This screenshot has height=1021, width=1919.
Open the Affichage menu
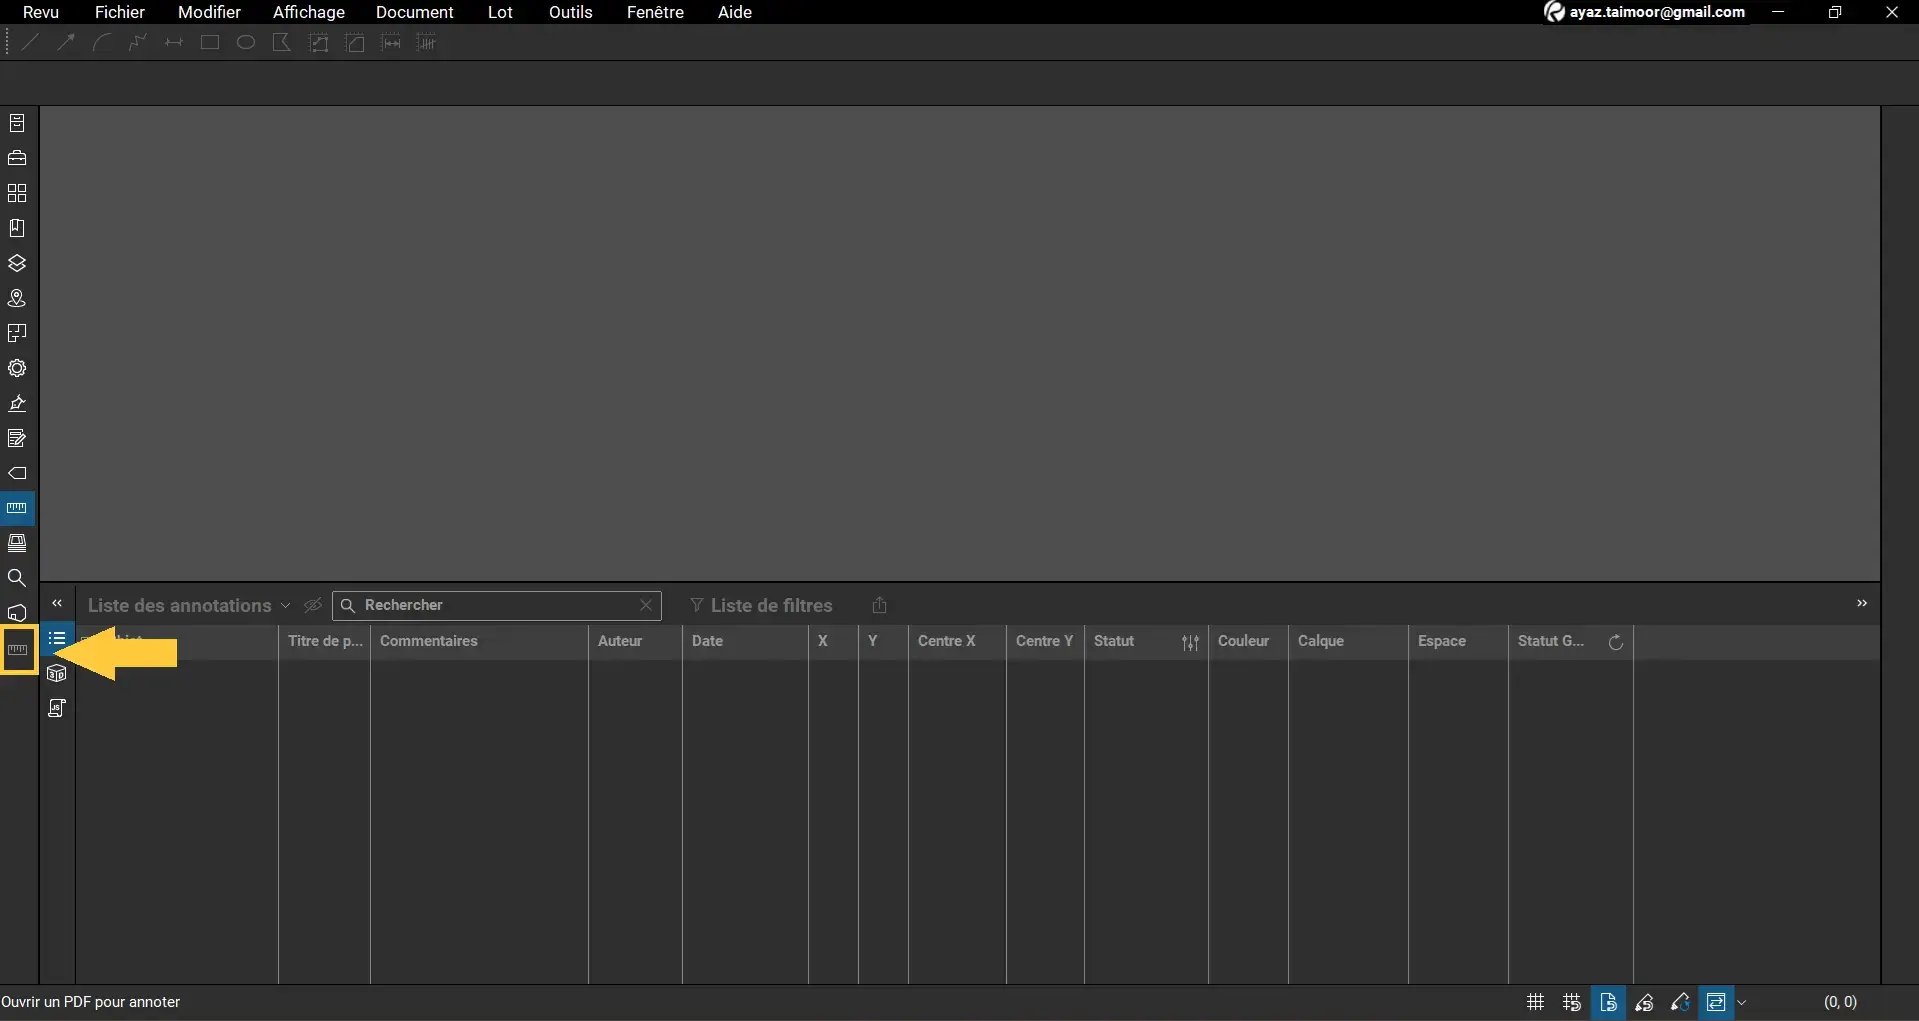[308, 12]
